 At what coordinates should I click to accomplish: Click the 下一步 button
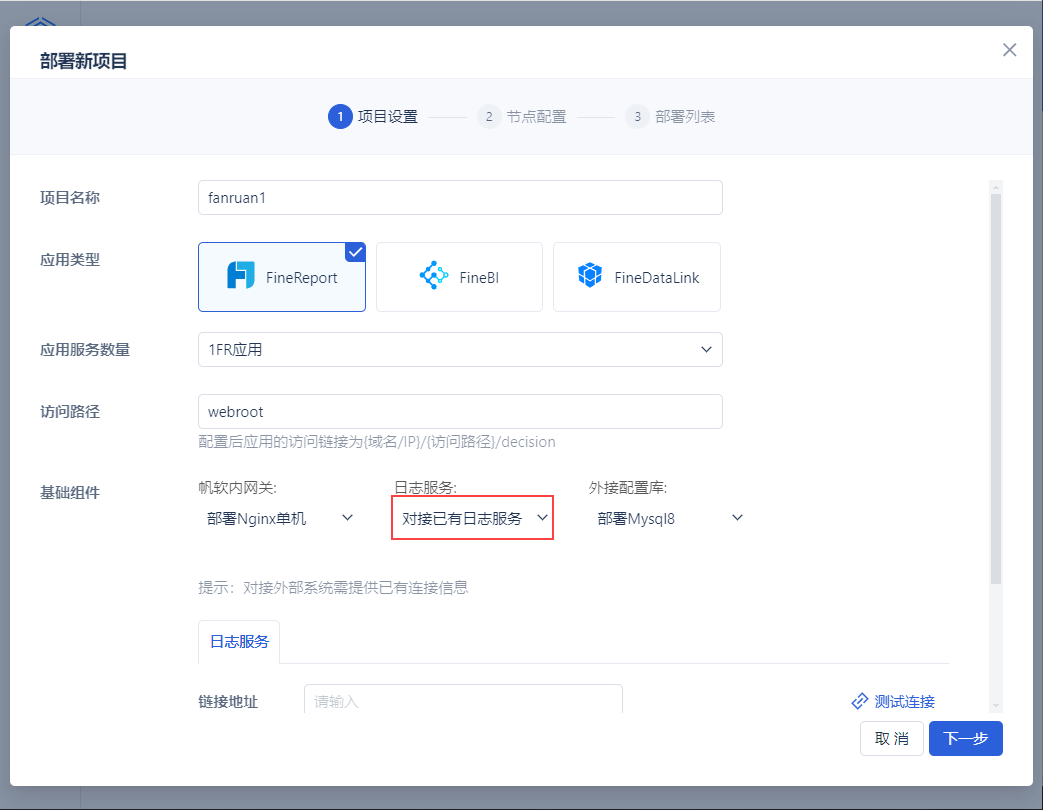(x=966, y=738)
